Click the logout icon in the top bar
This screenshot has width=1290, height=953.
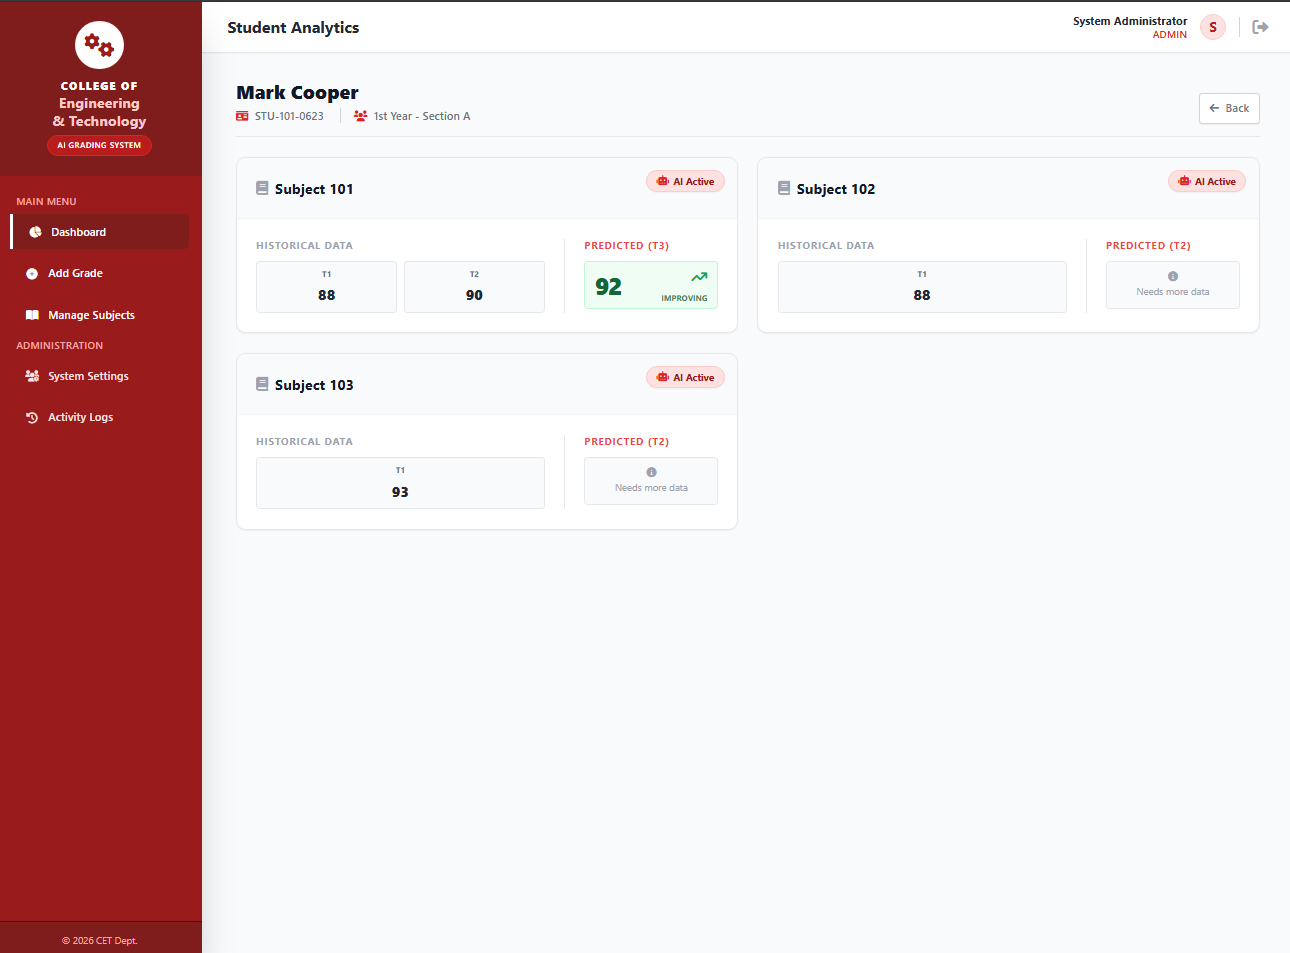coord(1260,26)
